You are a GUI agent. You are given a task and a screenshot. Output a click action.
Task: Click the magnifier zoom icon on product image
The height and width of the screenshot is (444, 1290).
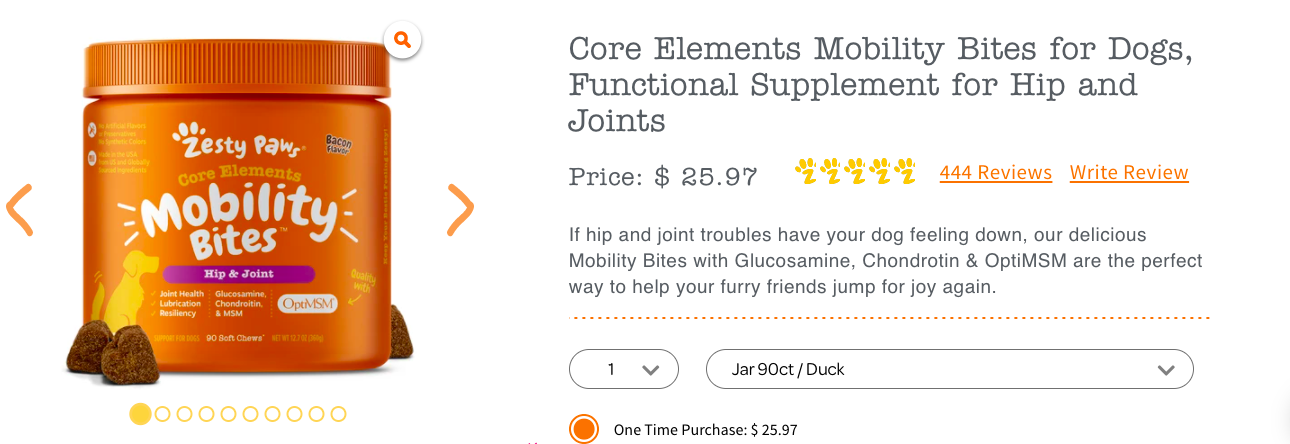[402, 40]
